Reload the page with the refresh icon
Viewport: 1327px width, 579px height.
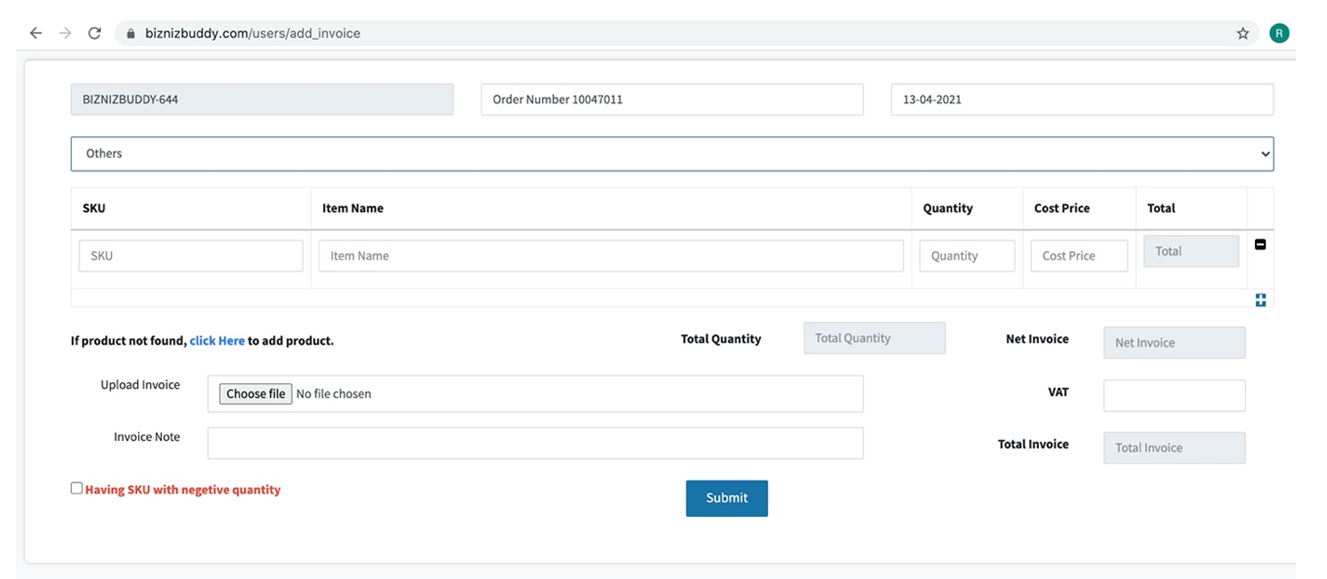94,33
